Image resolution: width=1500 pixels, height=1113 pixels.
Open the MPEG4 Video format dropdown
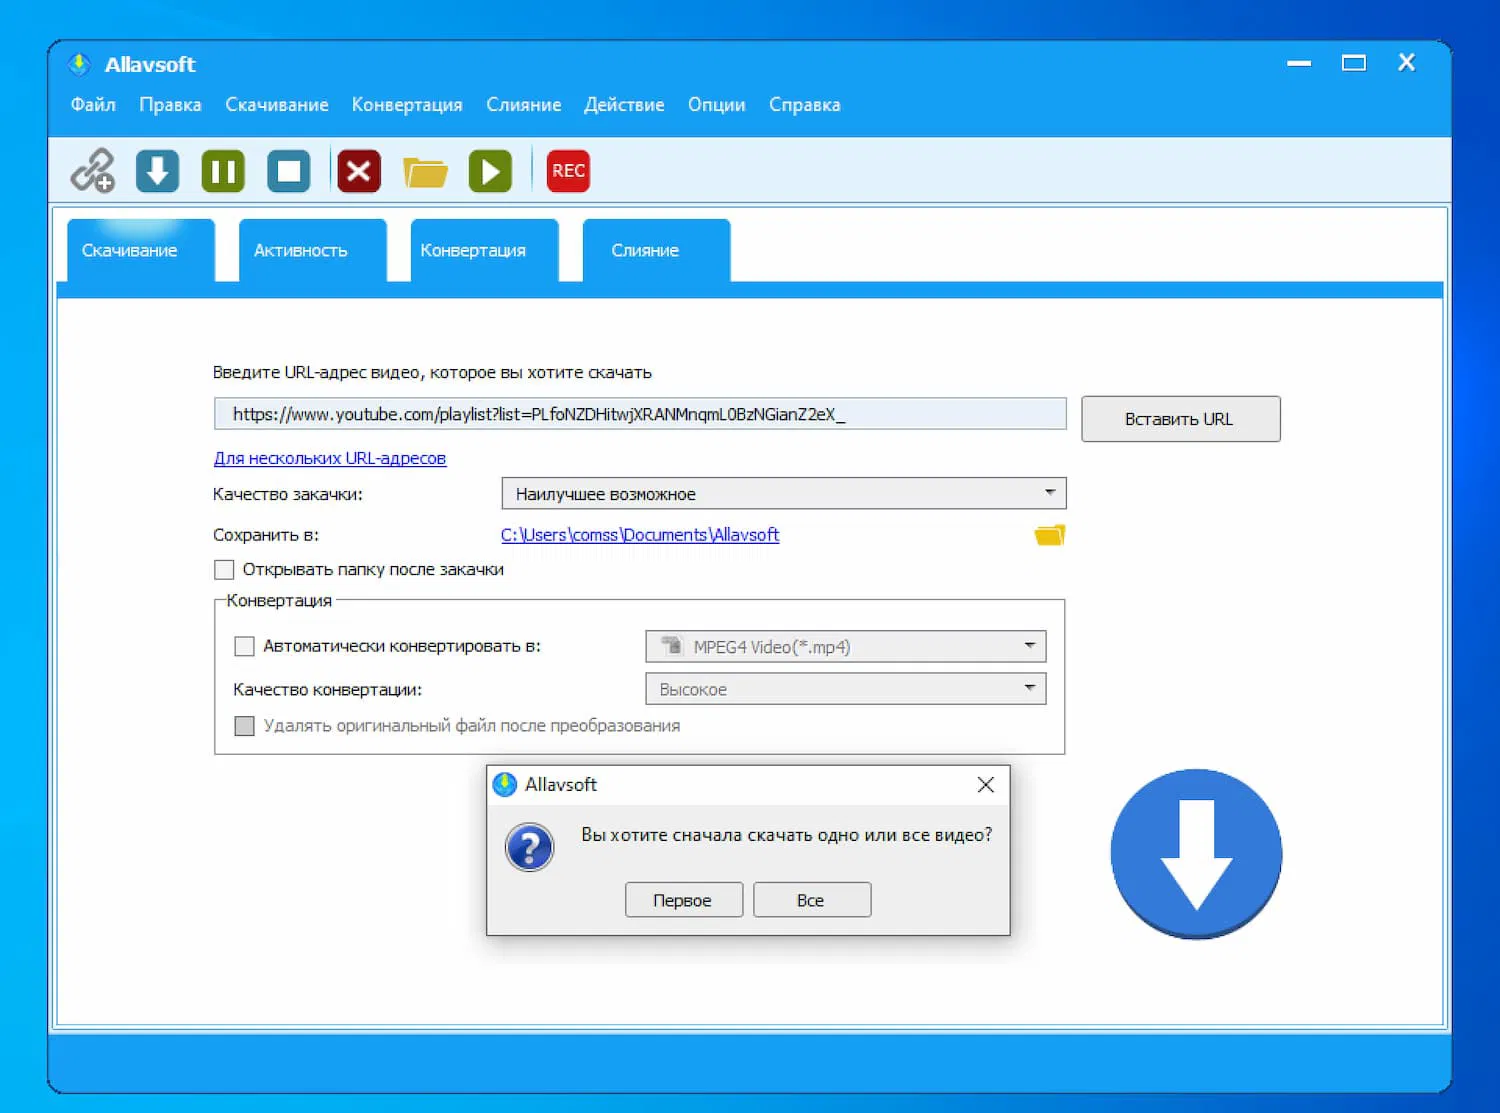pyautogui.click(x=1030, y=646)
